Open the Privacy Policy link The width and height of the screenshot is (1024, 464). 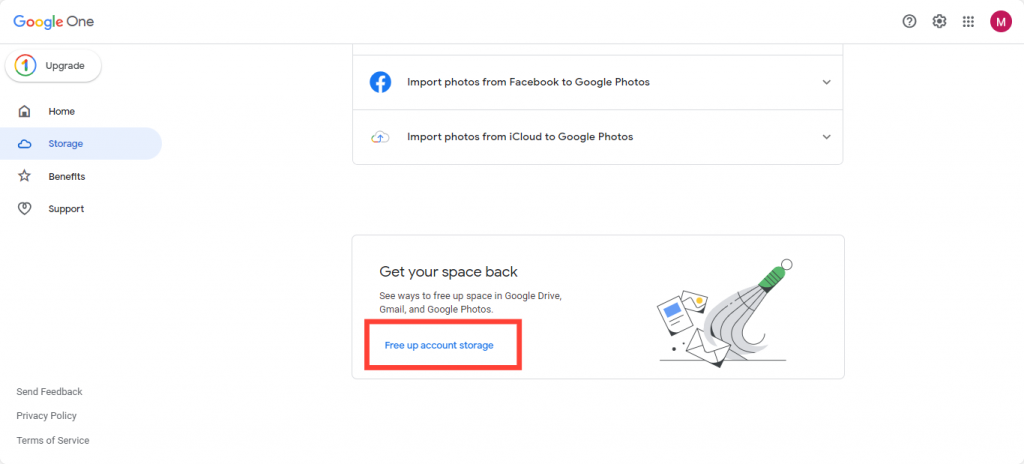click(47, 416)
